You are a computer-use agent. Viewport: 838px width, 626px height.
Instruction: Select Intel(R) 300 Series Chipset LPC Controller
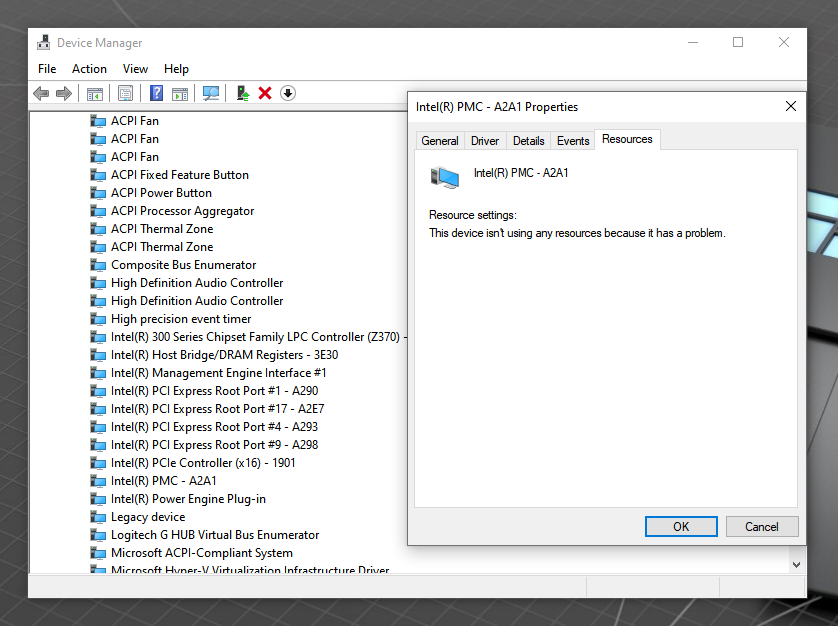259,337
